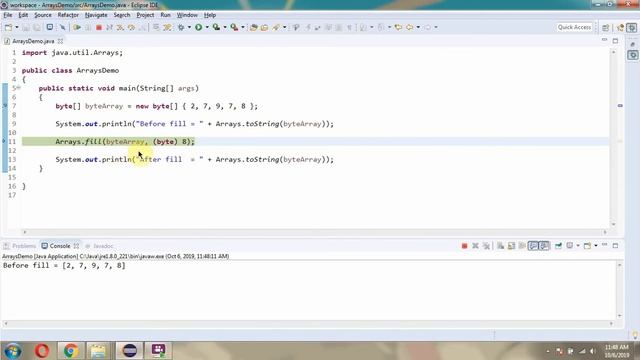Click the External Tools toolbar icon

pyautogui.click(x=234, y=27)
